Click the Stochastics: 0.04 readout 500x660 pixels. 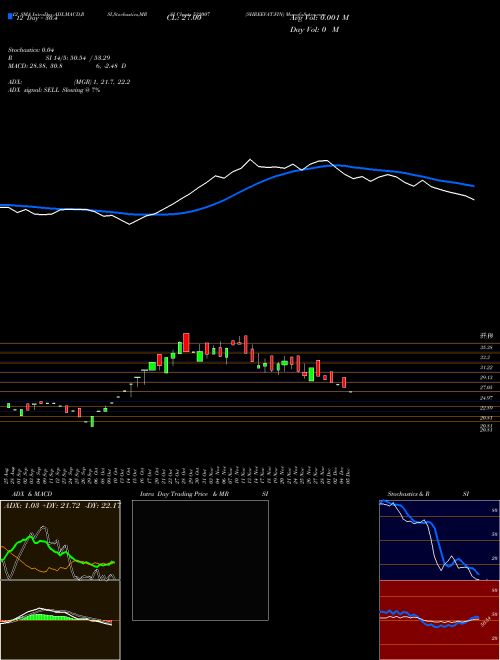coord(29,50)
